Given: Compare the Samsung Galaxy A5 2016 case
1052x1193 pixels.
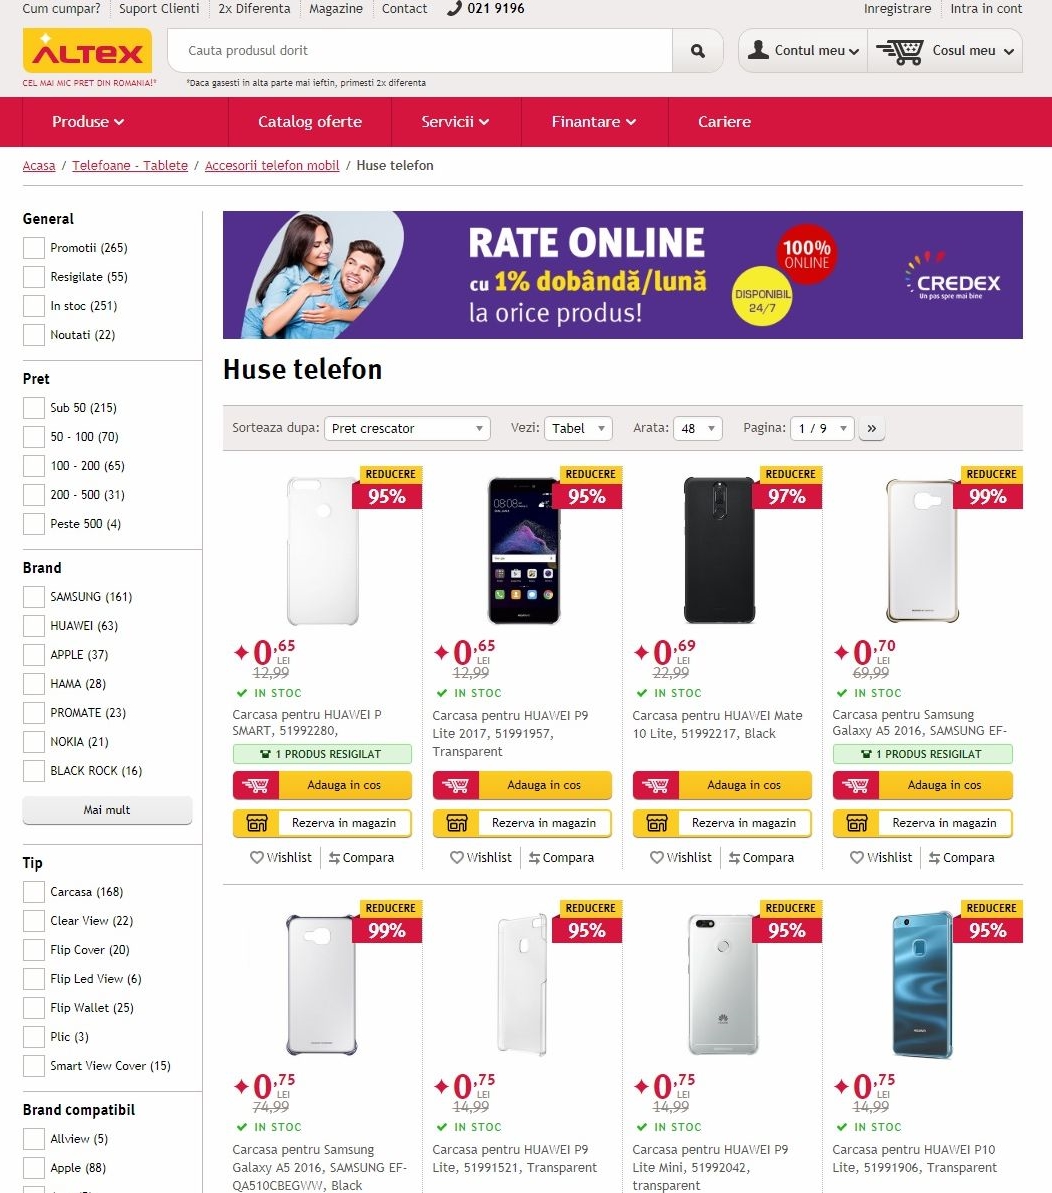Looking at the screenshot, I should click(x=961, y=857).
